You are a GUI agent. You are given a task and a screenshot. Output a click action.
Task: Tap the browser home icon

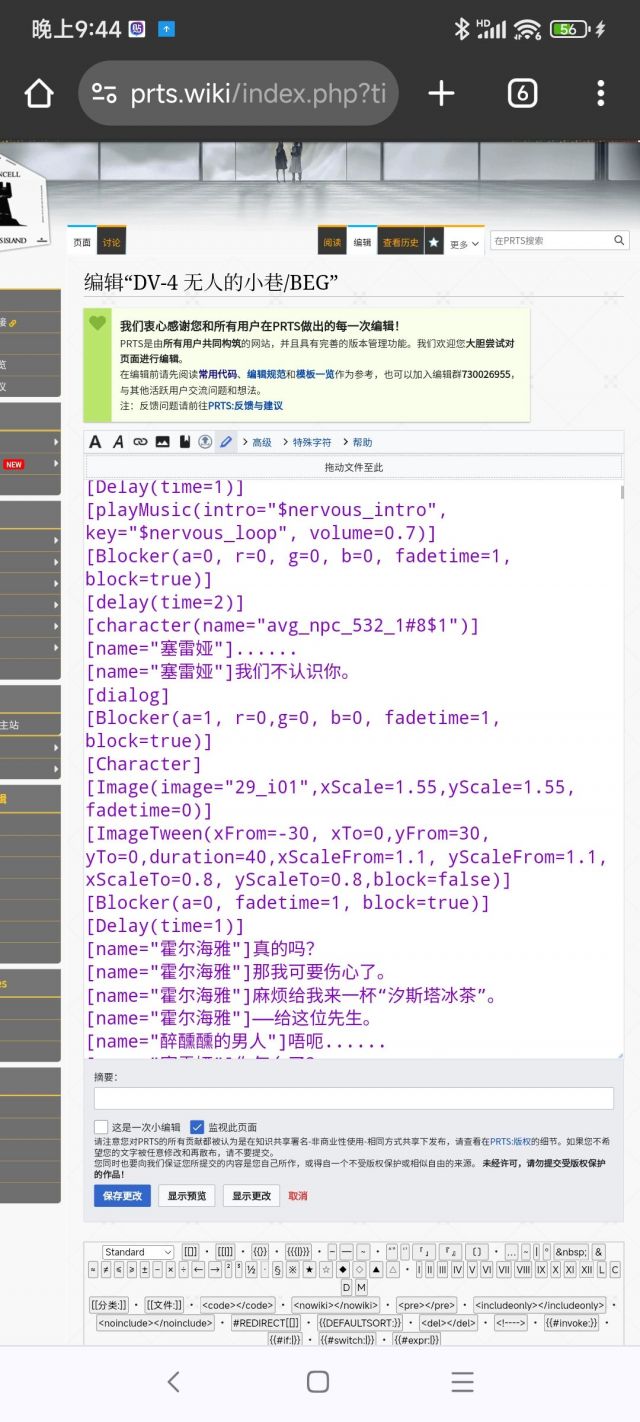pyautogui.click(x=39, y=94)
